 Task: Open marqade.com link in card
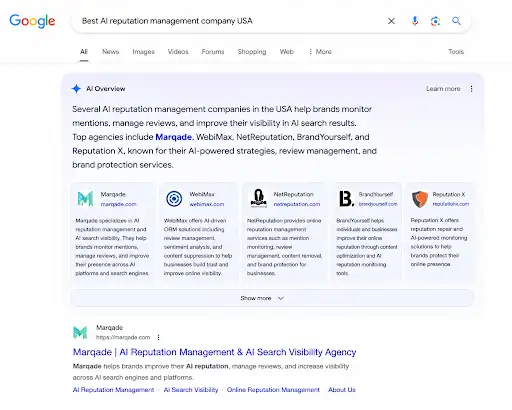tap(118, 204)
